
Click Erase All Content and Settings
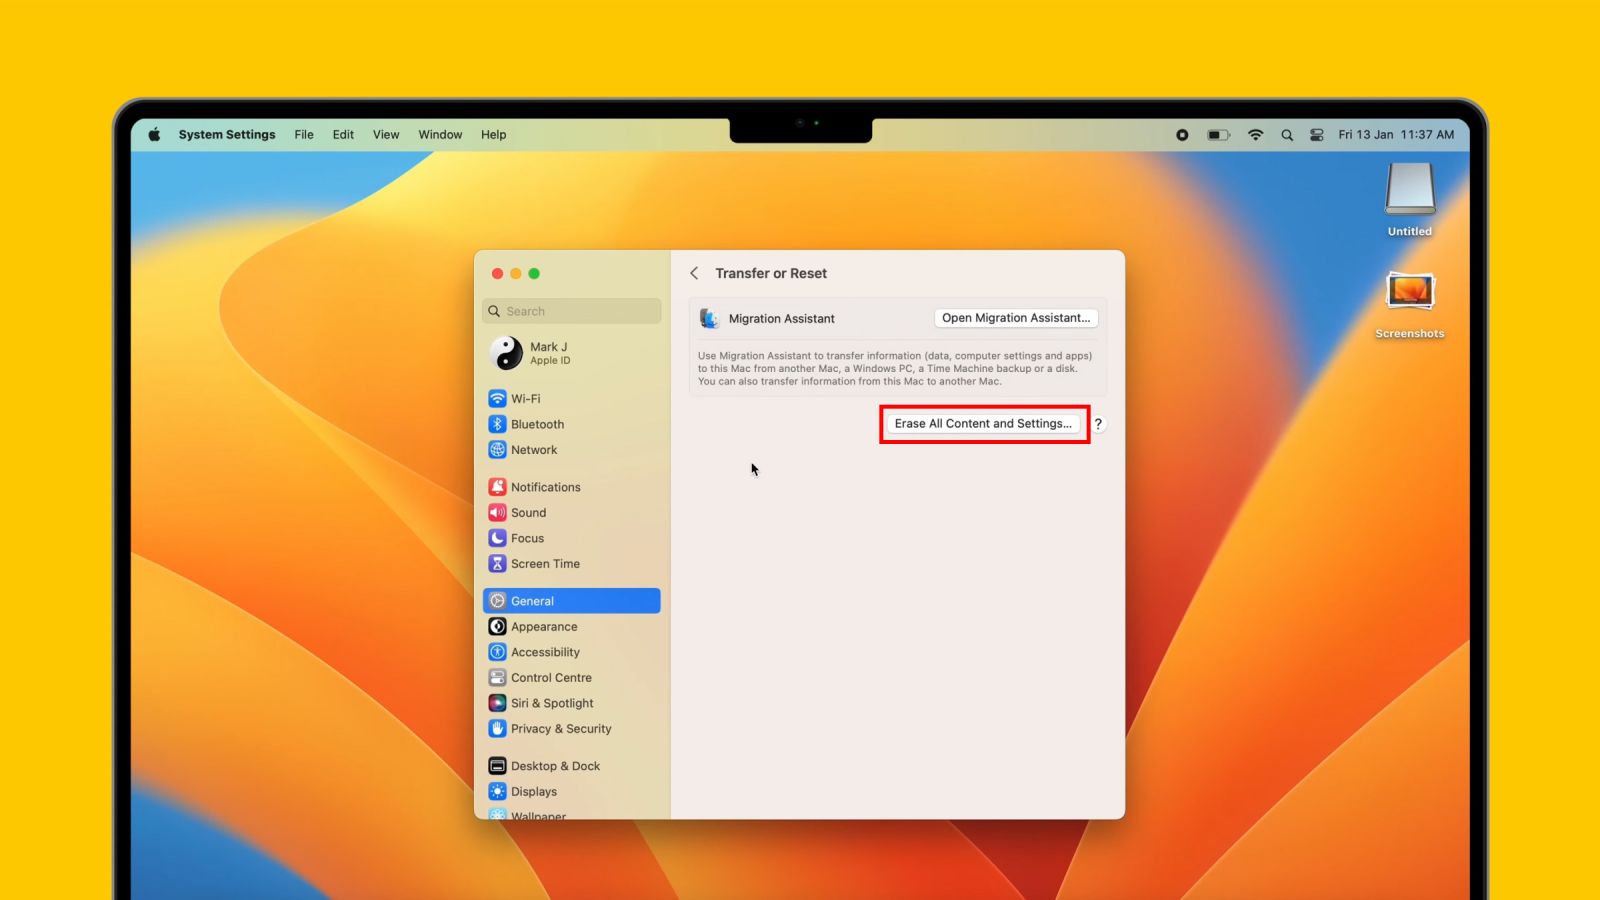[983, 424]
